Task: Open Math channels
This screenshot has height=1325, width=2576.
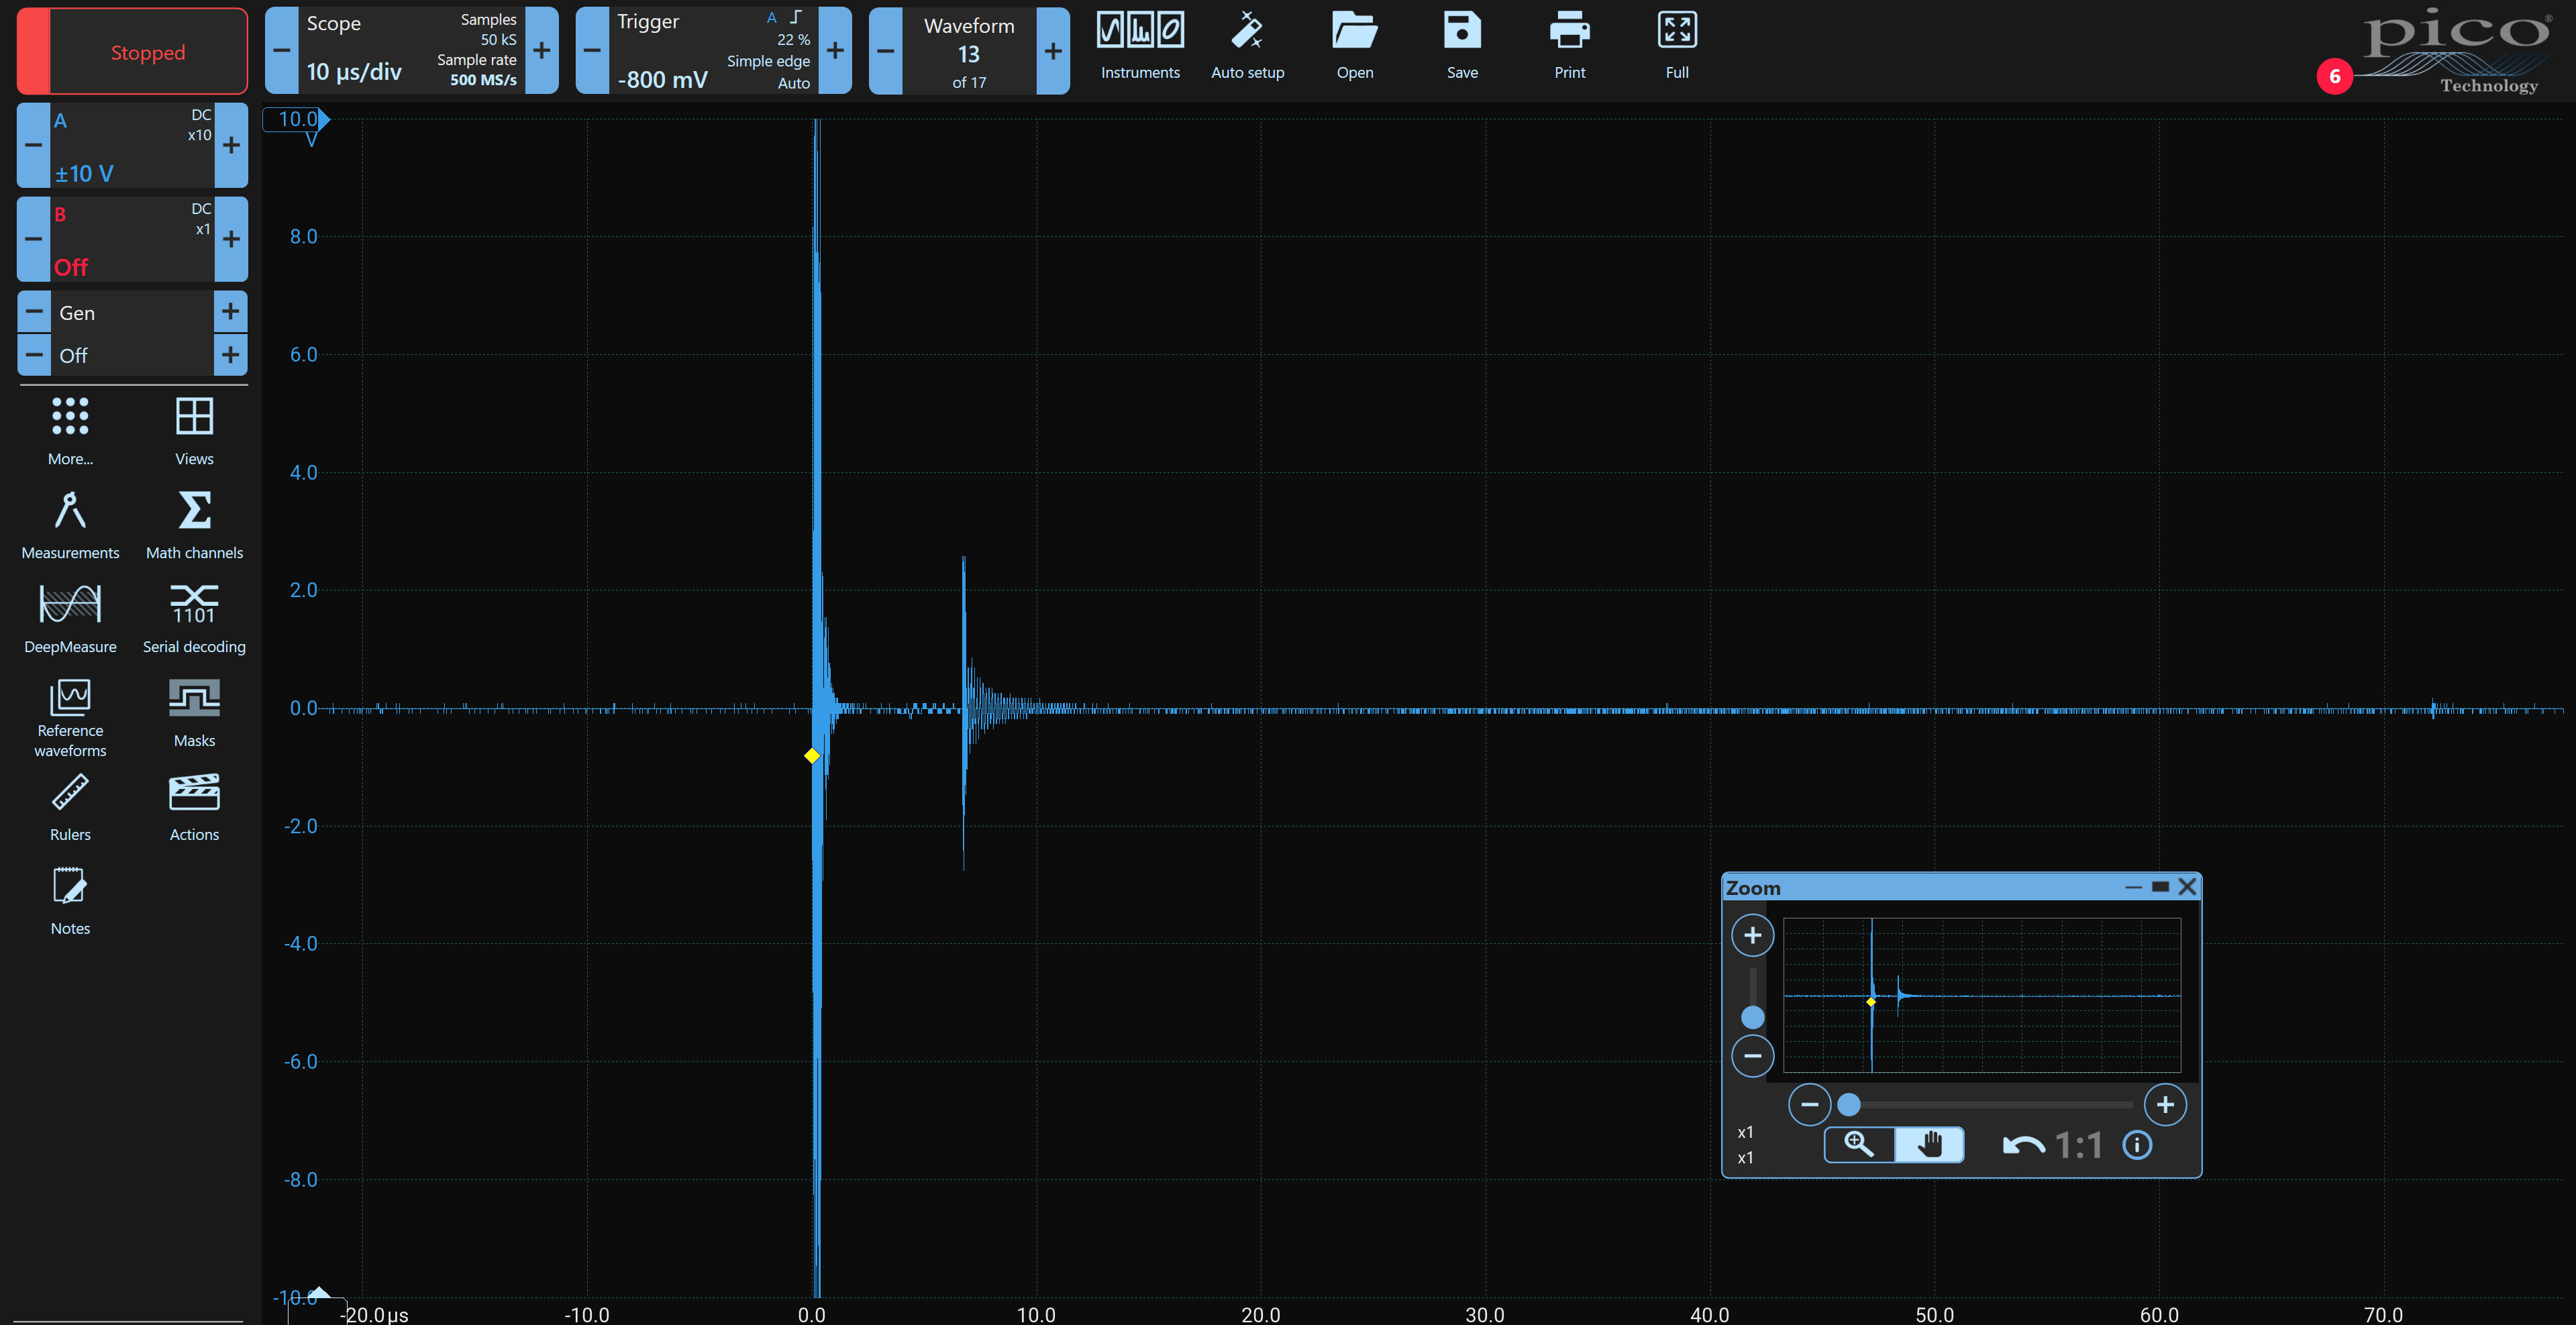Action: tap(194, 525)
